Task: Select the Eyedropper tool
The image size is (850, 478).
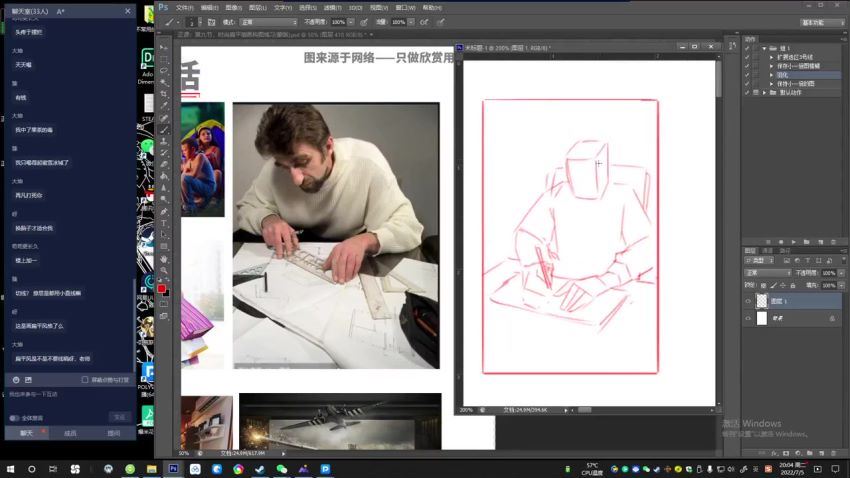Action: (164, 106)
